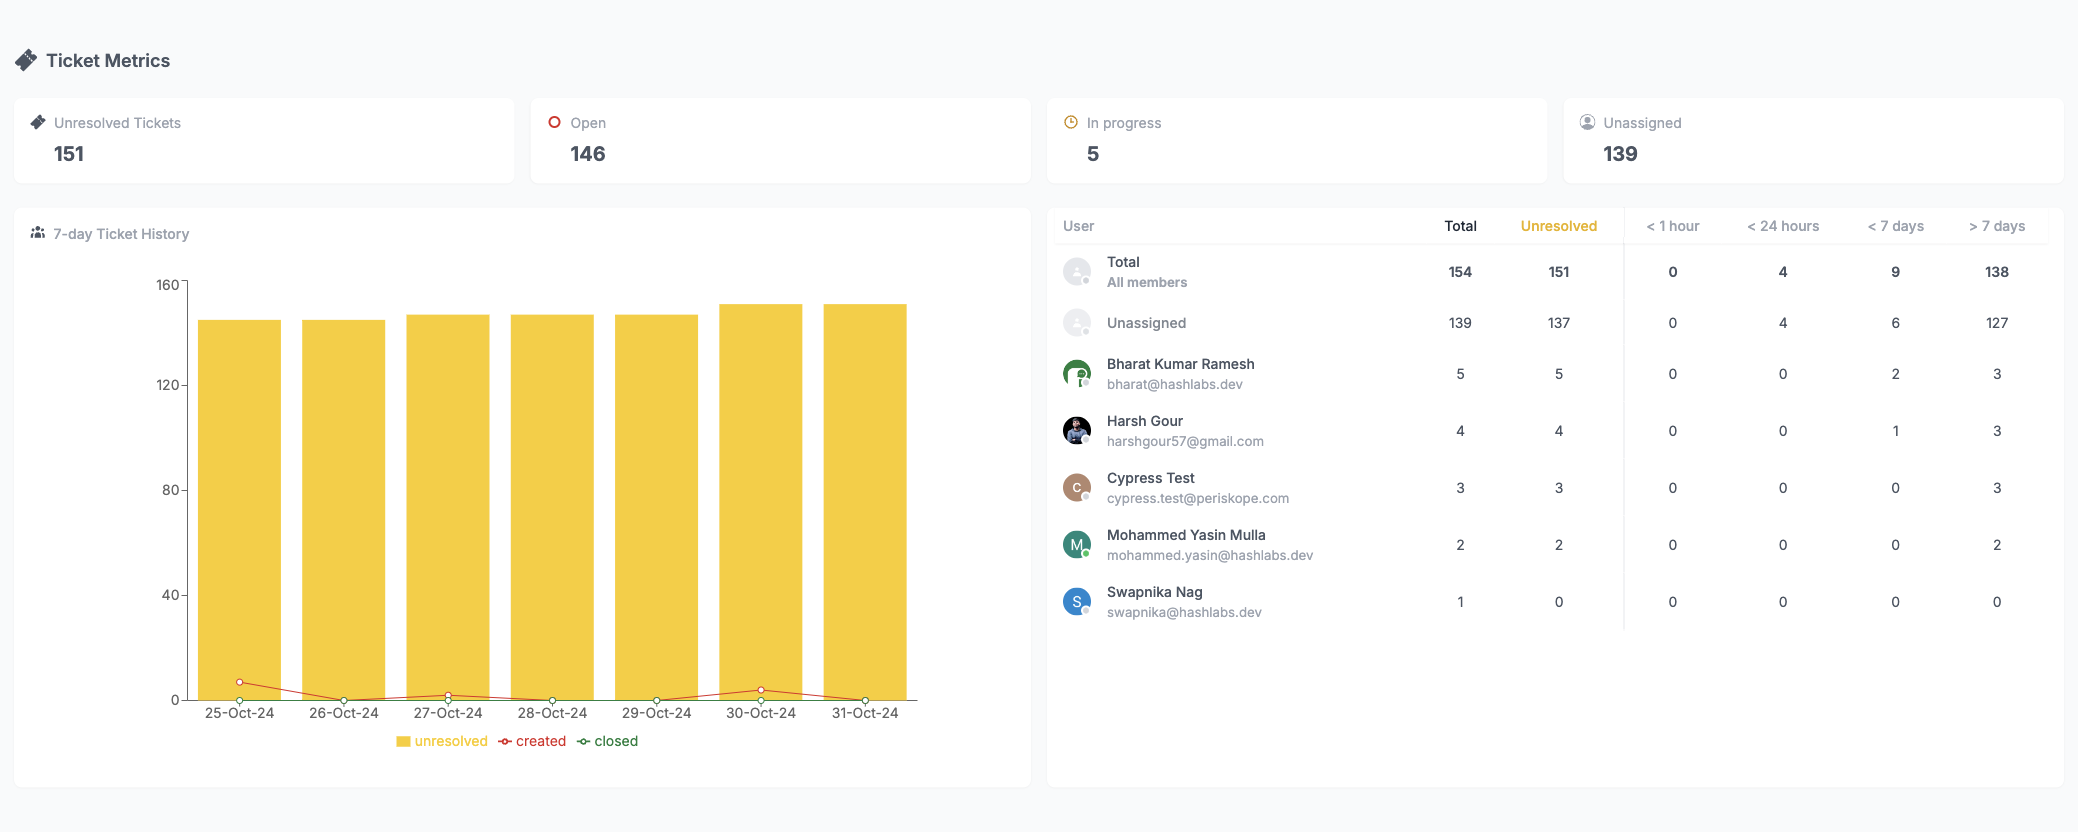Image resolution: width=2078 pixels, height=832 pixels.
Task: Click the 154 total tickets value
Action: 1460,272
